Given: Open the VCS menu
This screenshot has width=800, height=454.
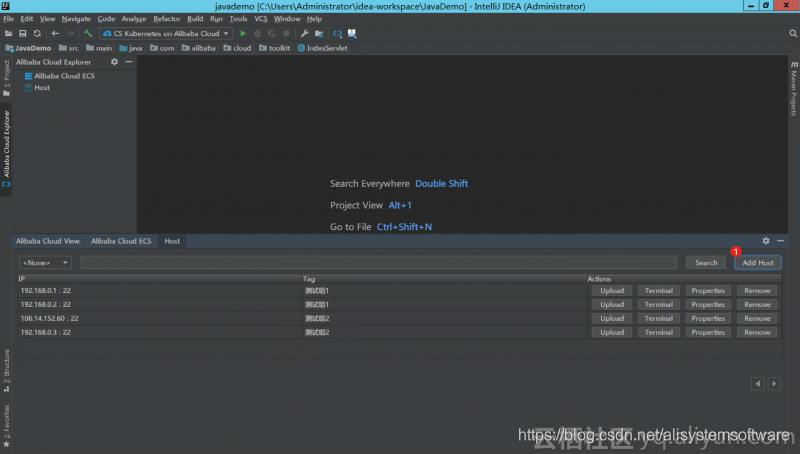Looking at the screenshot, I should click(x=261, y=19).
